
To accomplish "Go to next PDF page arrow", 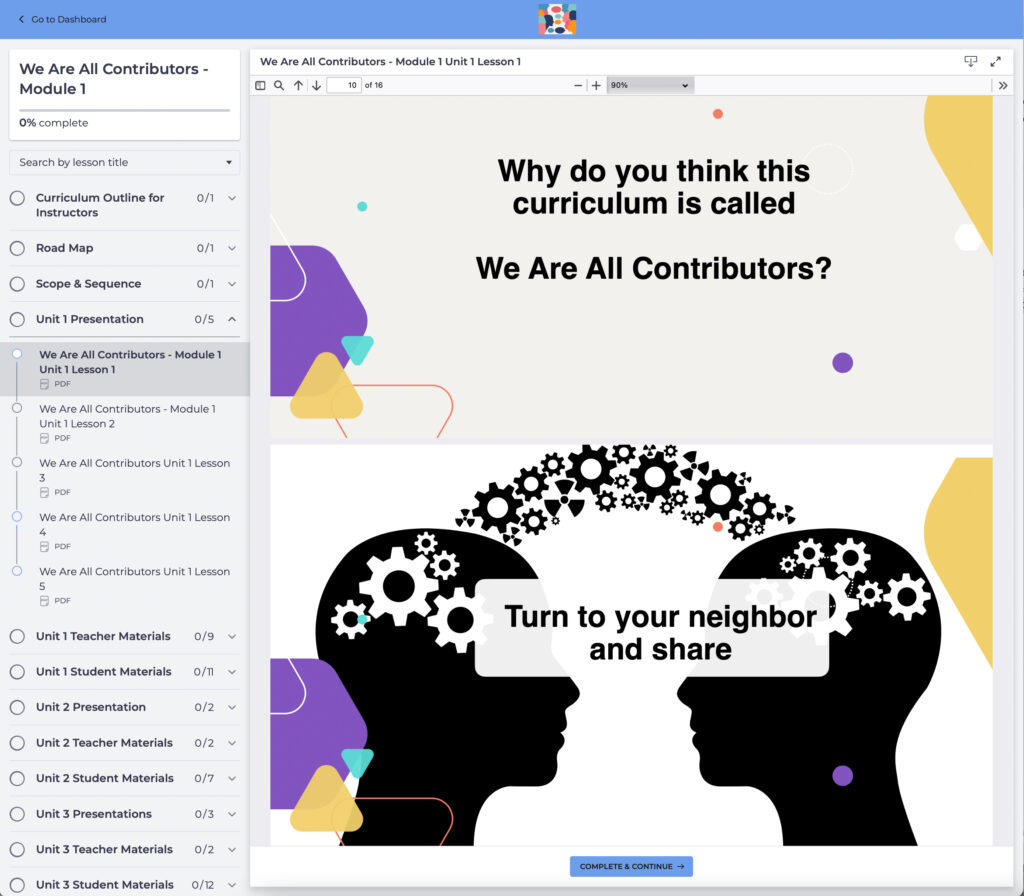I will (x=316, y=86).
